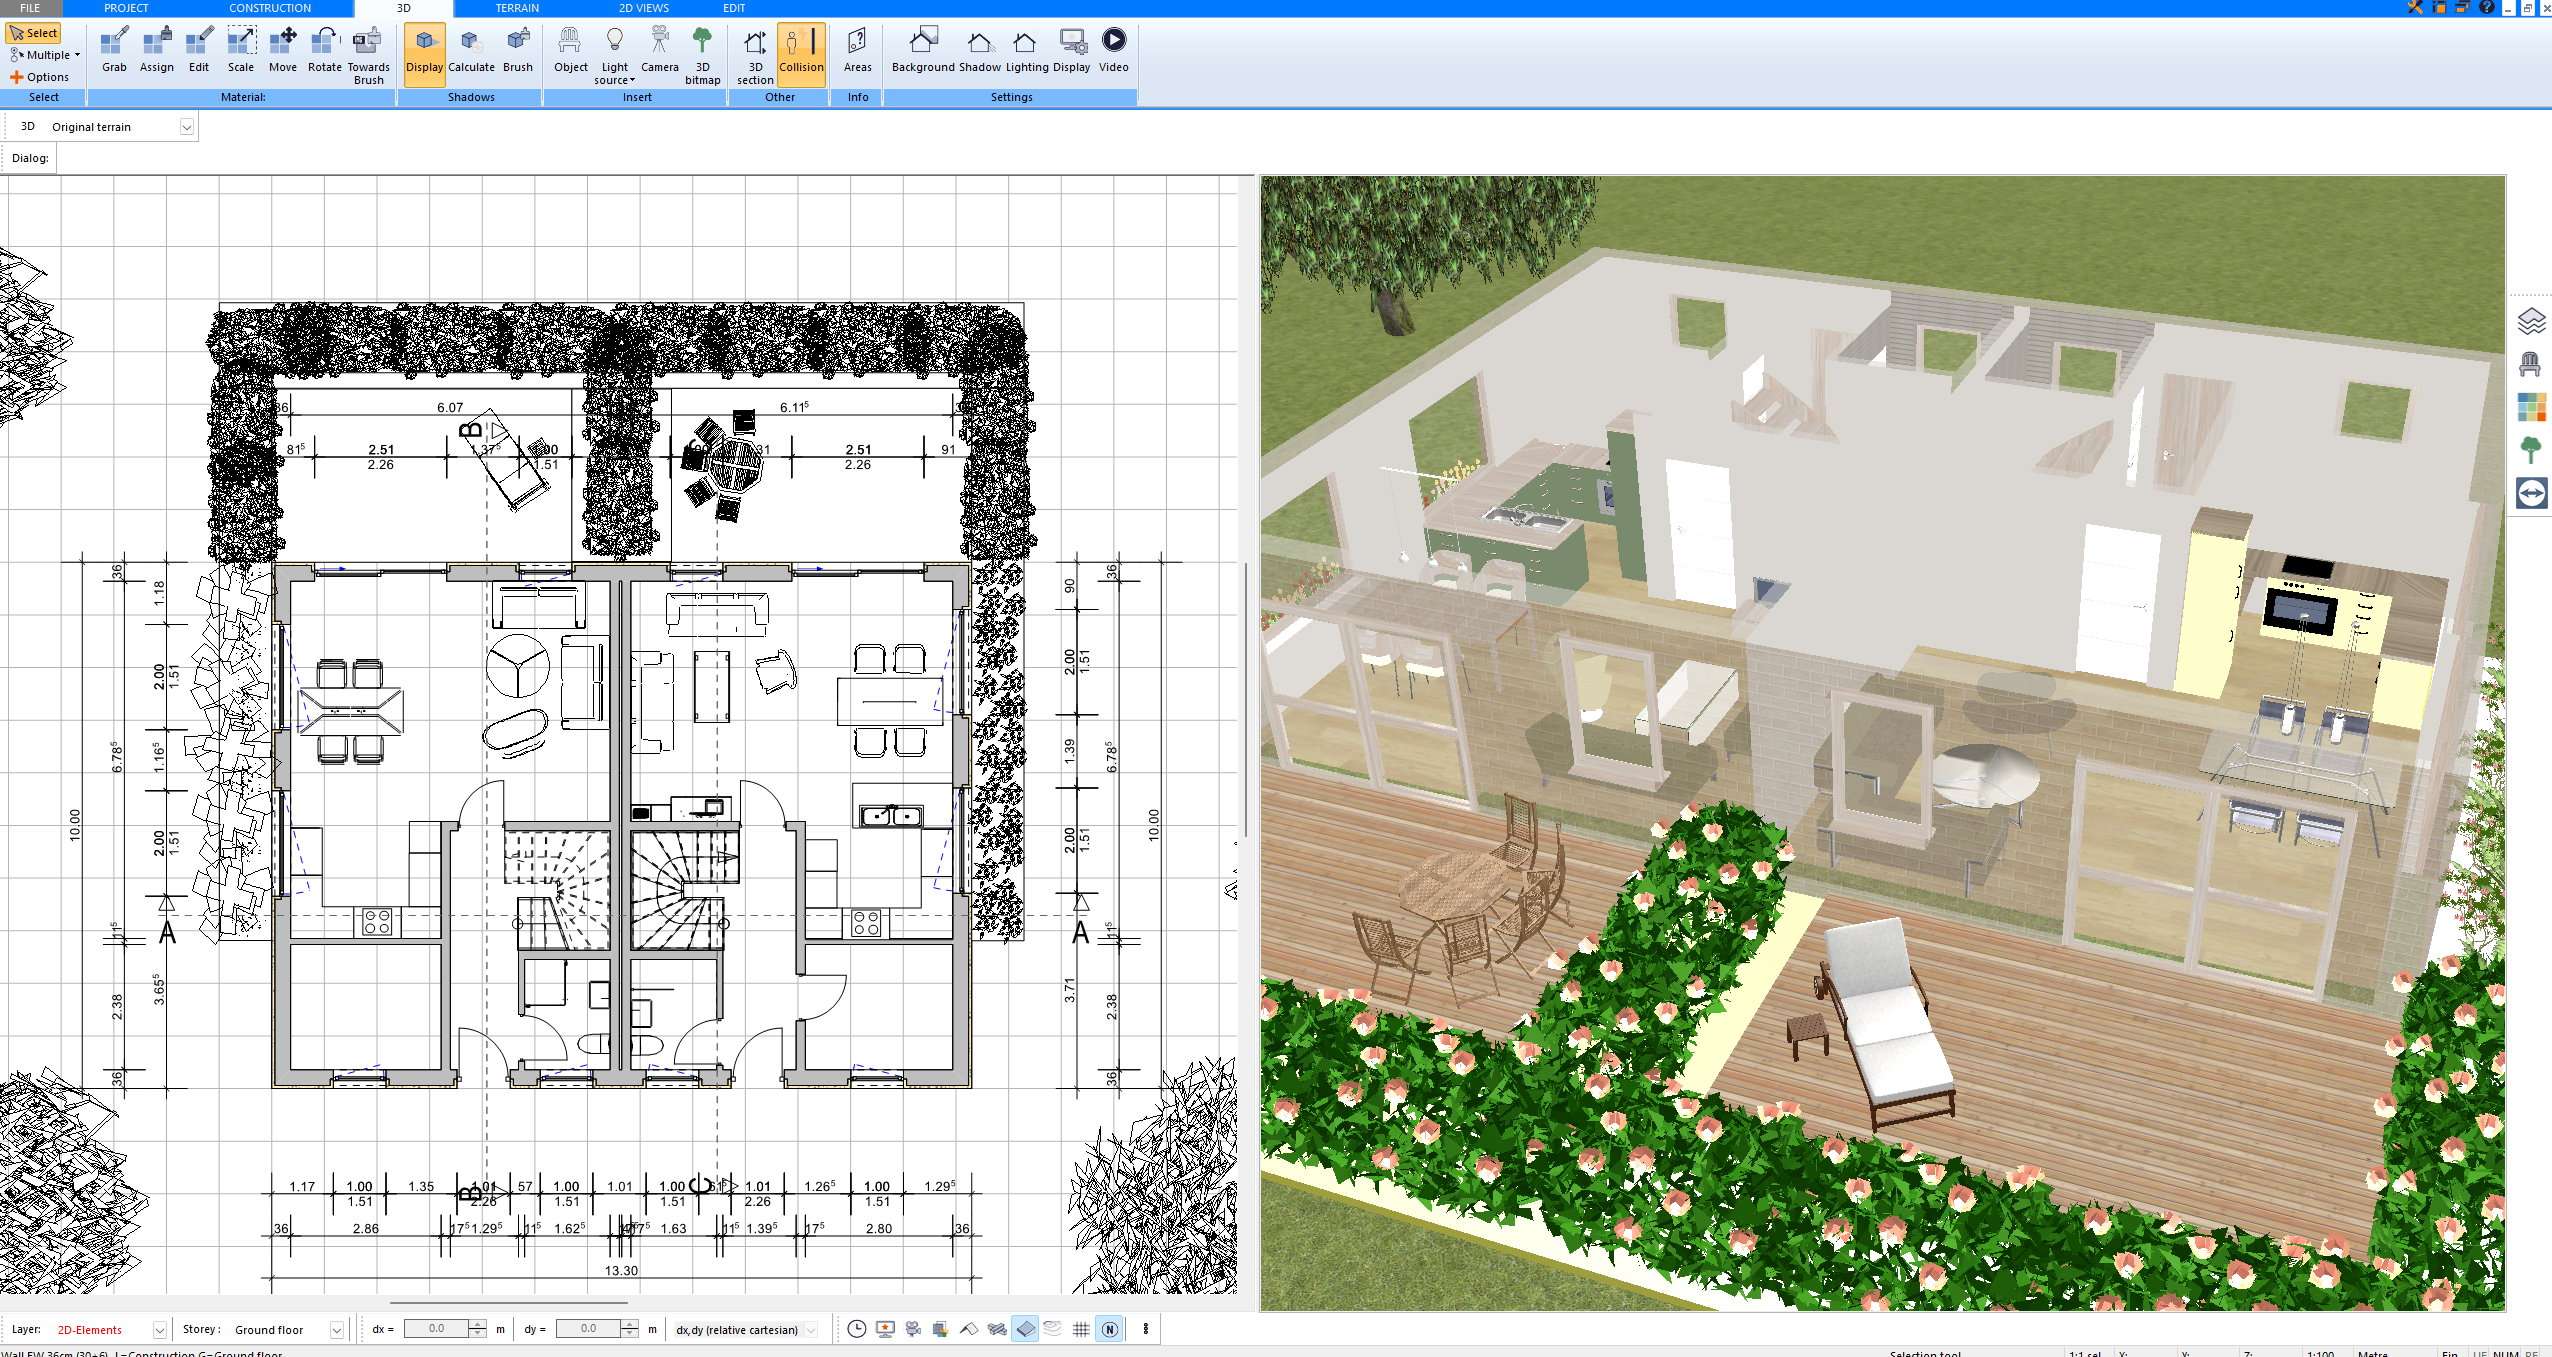Open Lighting settings
Viewport: 2552px width, 1357px height.
(1026, 50)
